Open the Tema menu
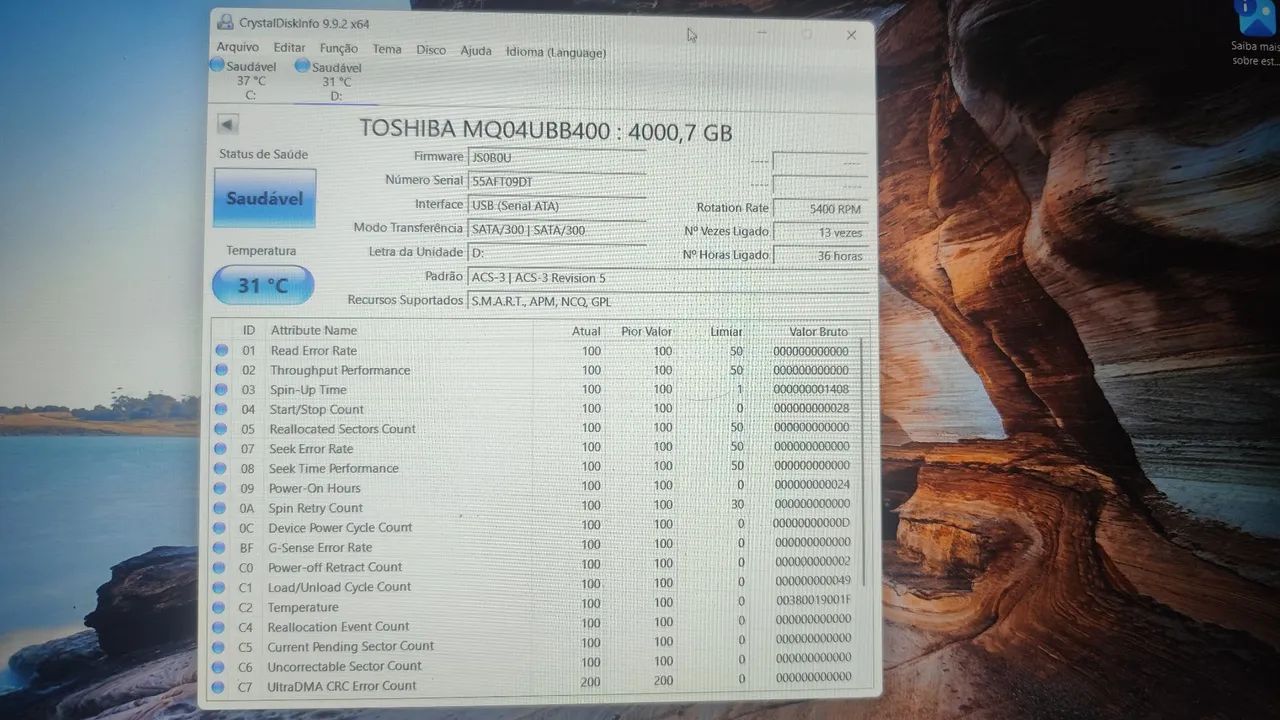The height and width of the screenshot is (720, 1280). point(387,49)
